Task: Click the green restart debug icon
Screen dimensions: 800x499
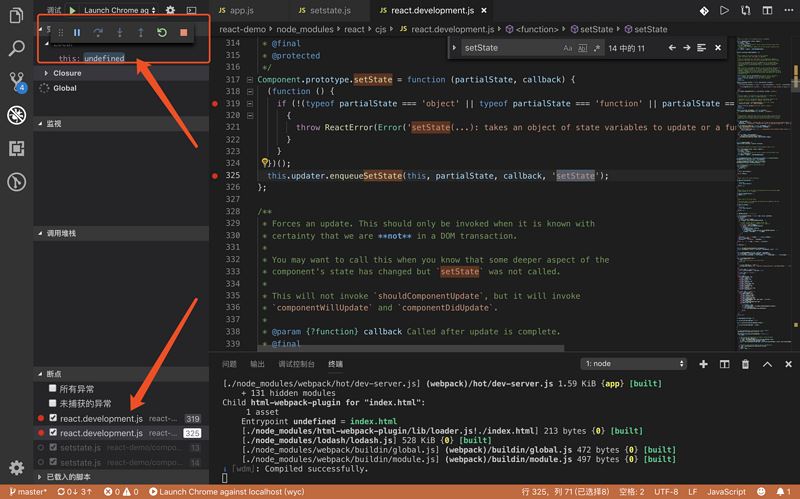Action: click(x=162, y=33)
